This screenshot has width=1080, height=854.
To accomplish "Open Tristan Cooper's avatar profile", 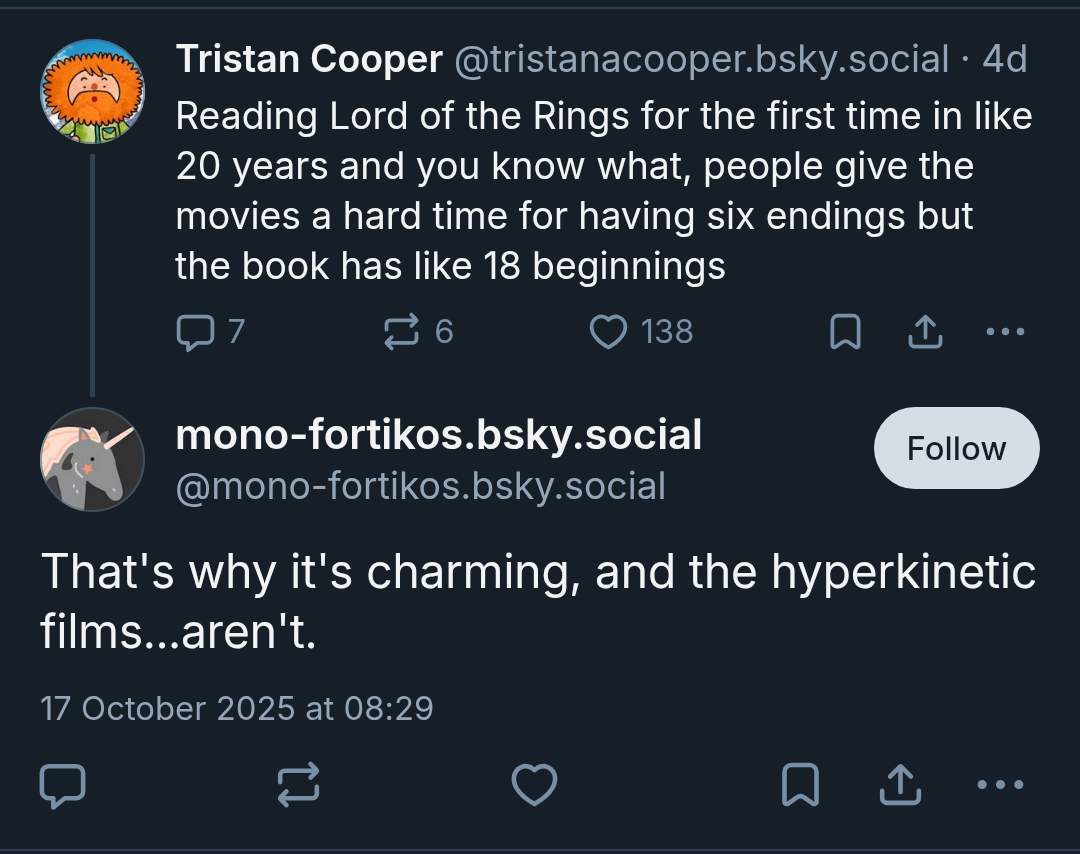I will pyautogui.click(x=92, y=91).
